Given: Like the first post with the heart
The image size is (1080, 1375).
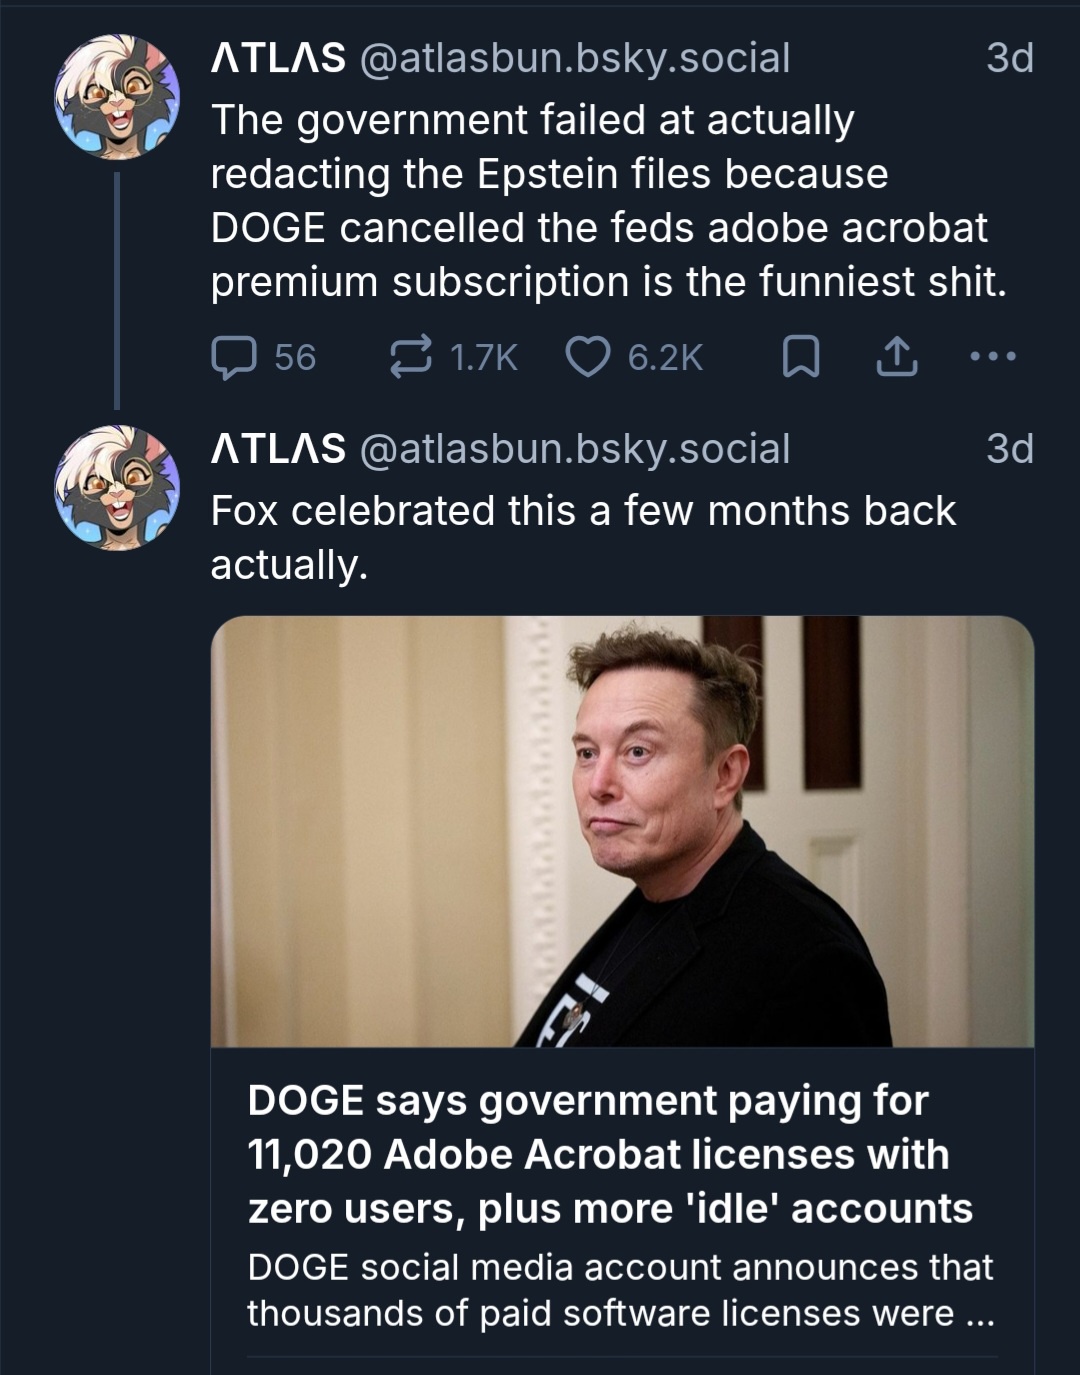Looking at the screenshot, I should click(x=588, y=357).
